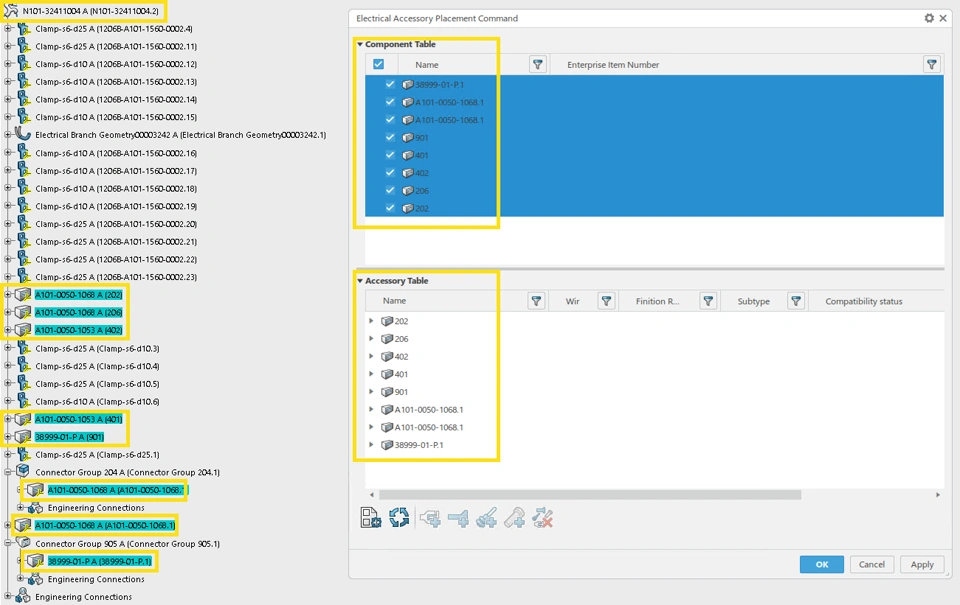The height and width of the screenshot is (605, 960).
Task: Click the scrollbar right arrow in Accessory Table
Action: coord(937,495)
